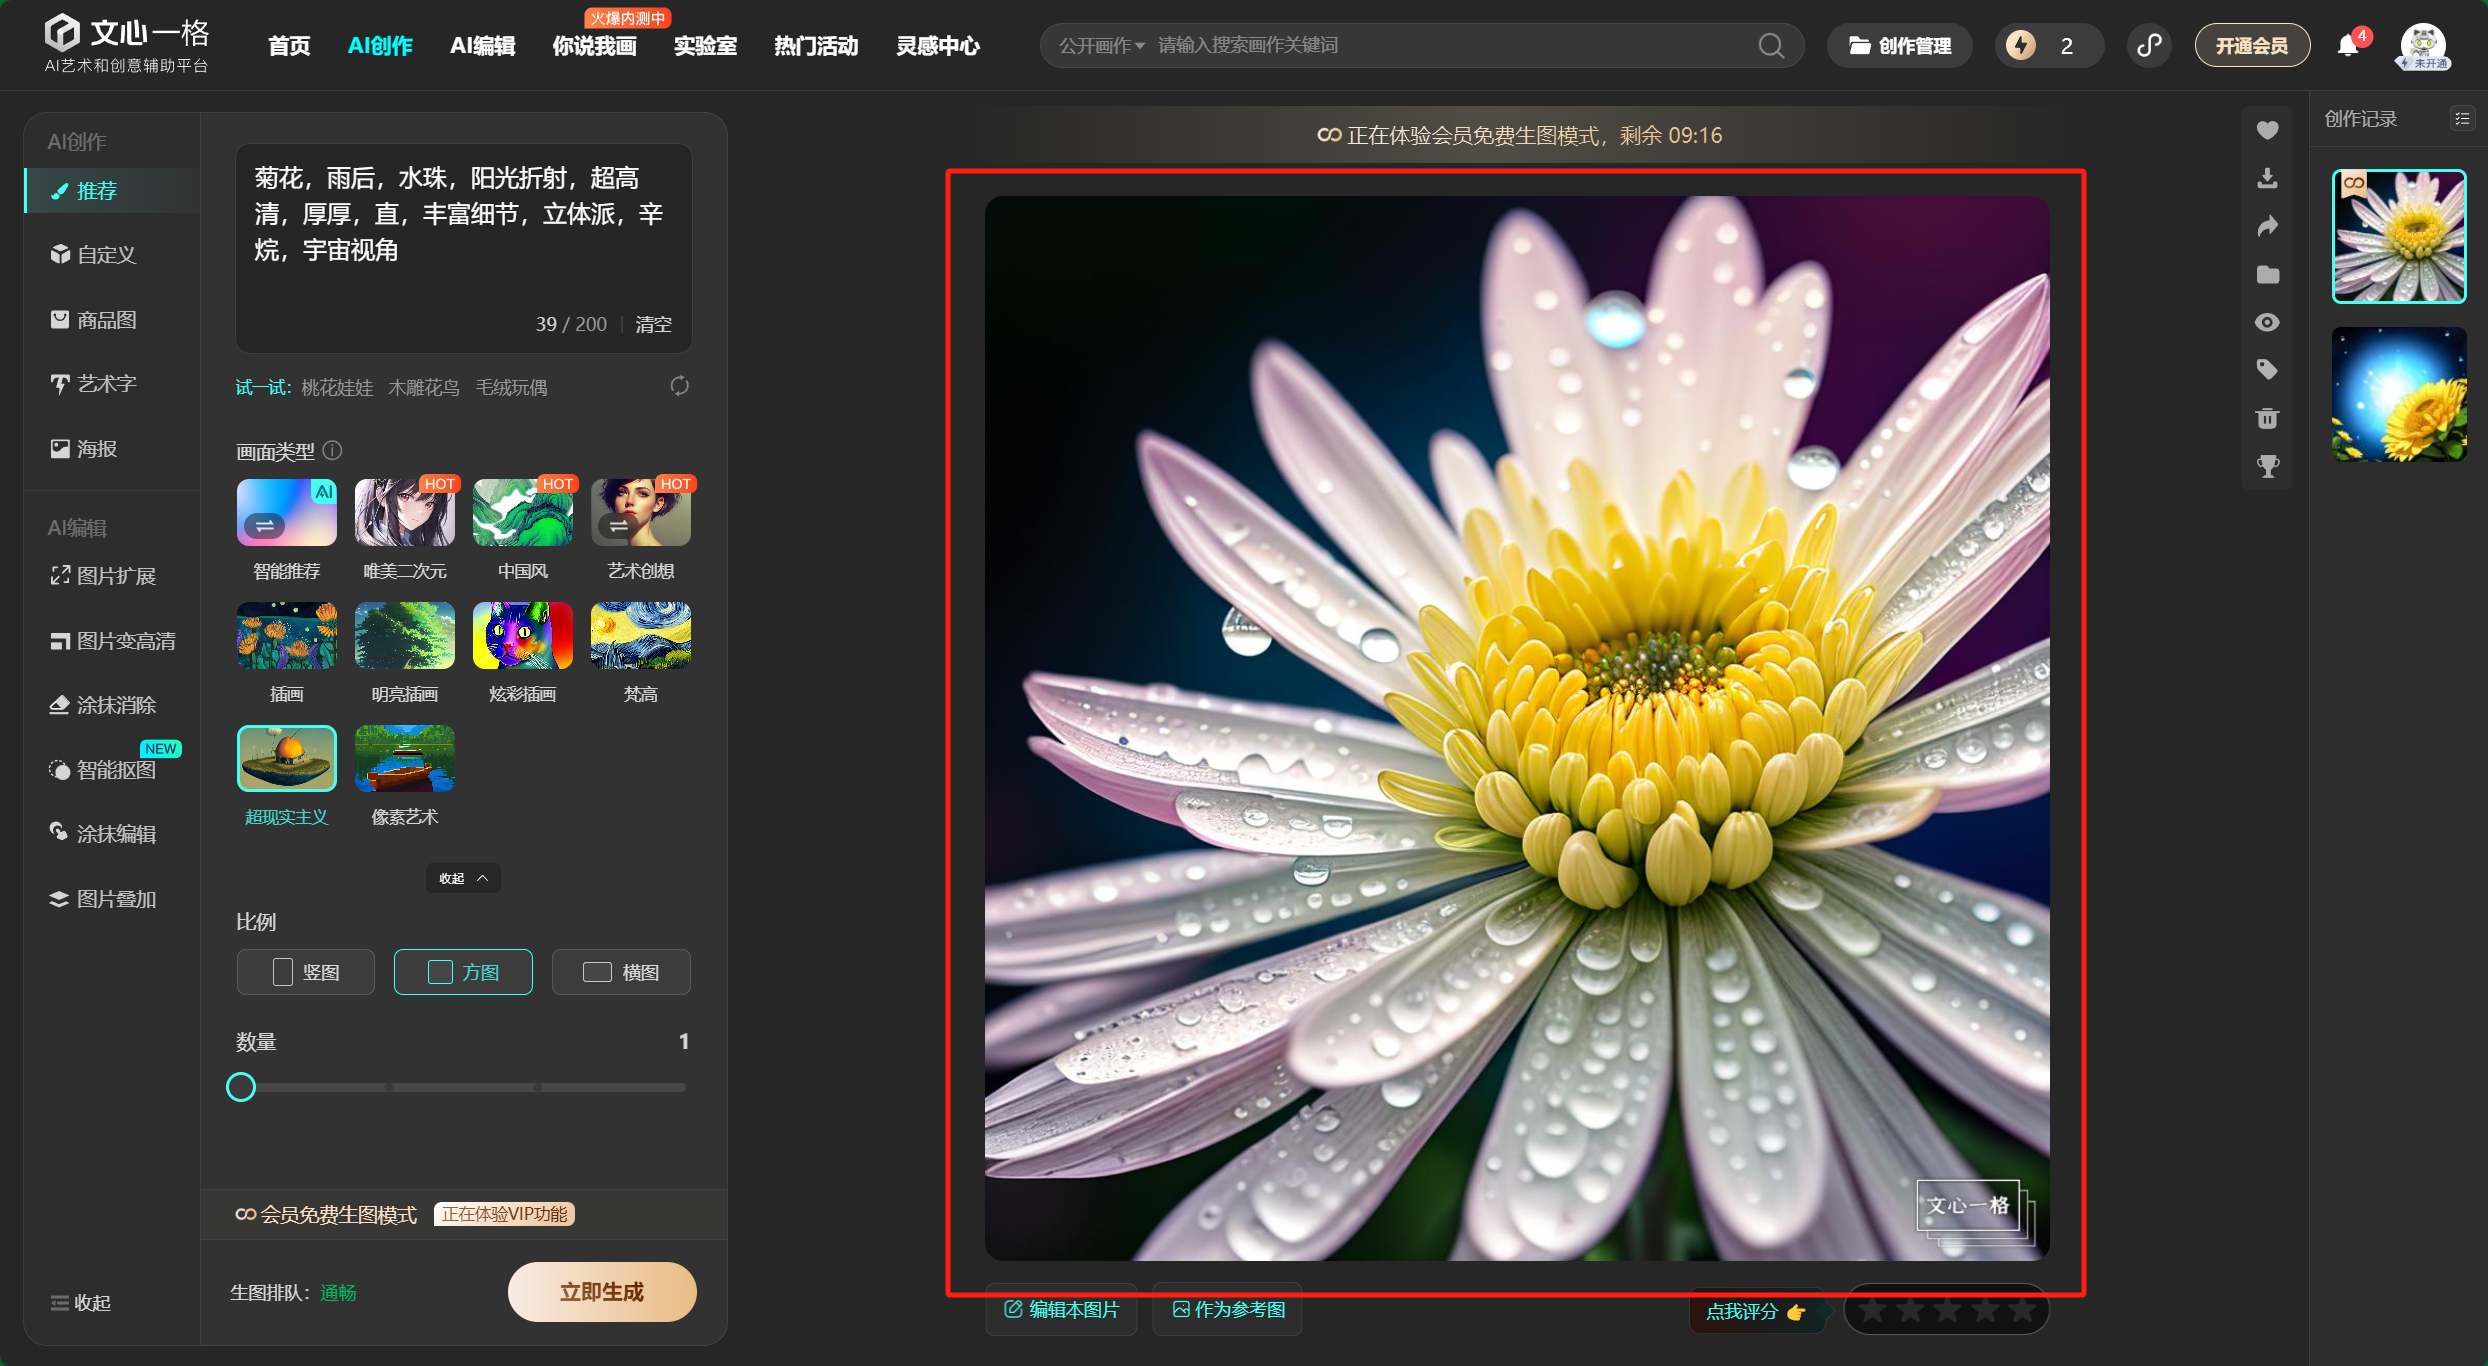Image resolution: width=2488 pixels, height=1366 pixels.
Task: Click the share arrow icon
Action: (x=2267, y=226)
